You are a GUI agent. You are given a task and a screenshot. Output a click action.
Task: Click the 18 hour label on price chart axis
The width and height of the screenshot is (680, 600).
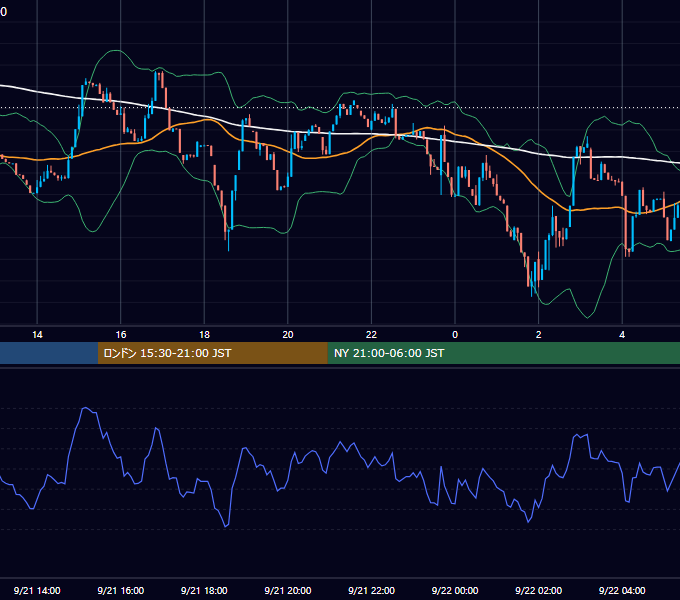click(204, 335)
